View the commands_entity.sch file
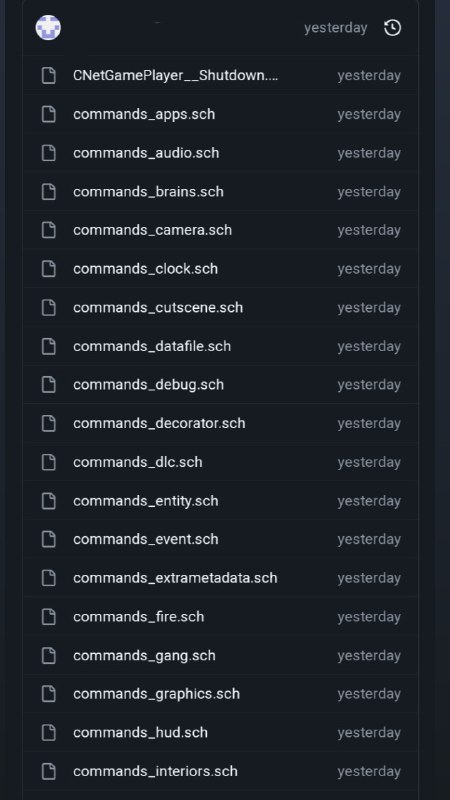Image resolution: width=450 pixels, height=800 pixels. pos(146,501)
